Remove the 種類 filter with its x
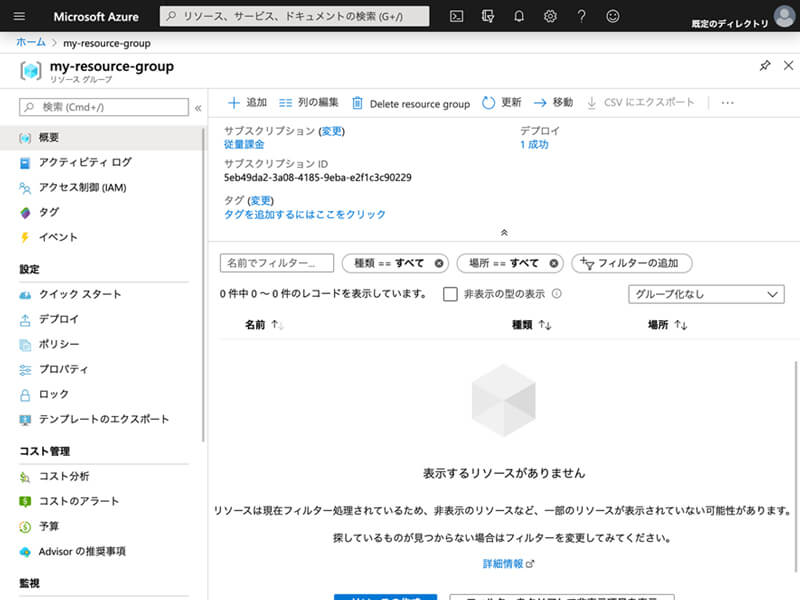The height and width of the screenshot is (600, 800). tap(439, 263)
